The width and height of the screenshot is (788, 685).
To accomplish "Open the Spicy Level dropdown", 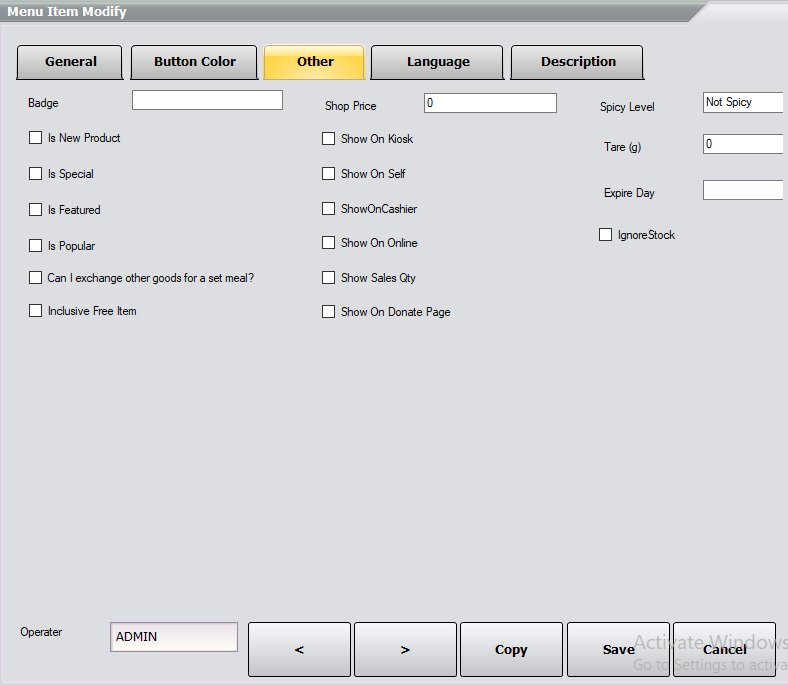I will [x=744, y=103].
